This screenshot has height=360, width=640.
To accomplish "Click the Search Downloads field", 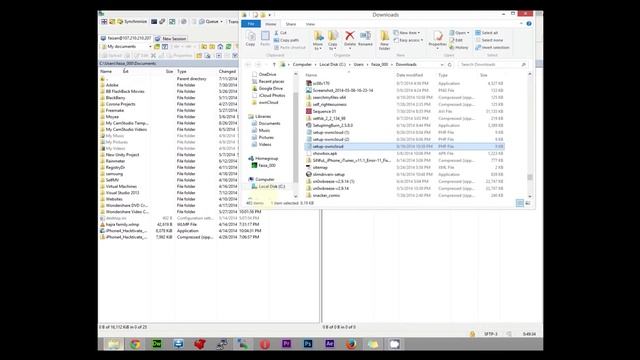I will click(493, 64).
